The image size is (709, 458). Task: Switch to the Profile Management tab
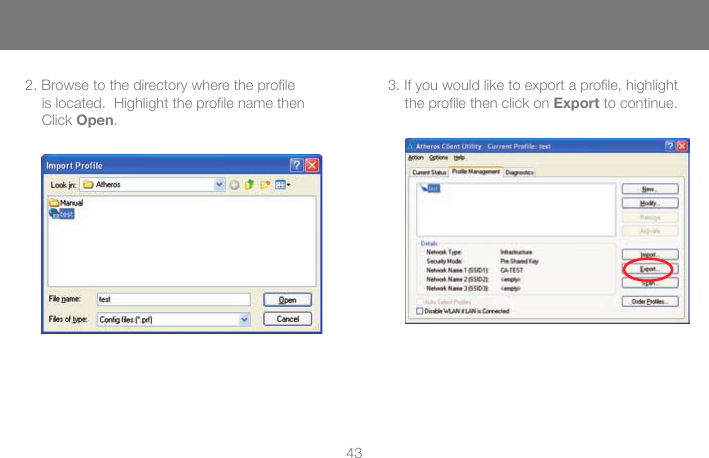click(476, 171)
